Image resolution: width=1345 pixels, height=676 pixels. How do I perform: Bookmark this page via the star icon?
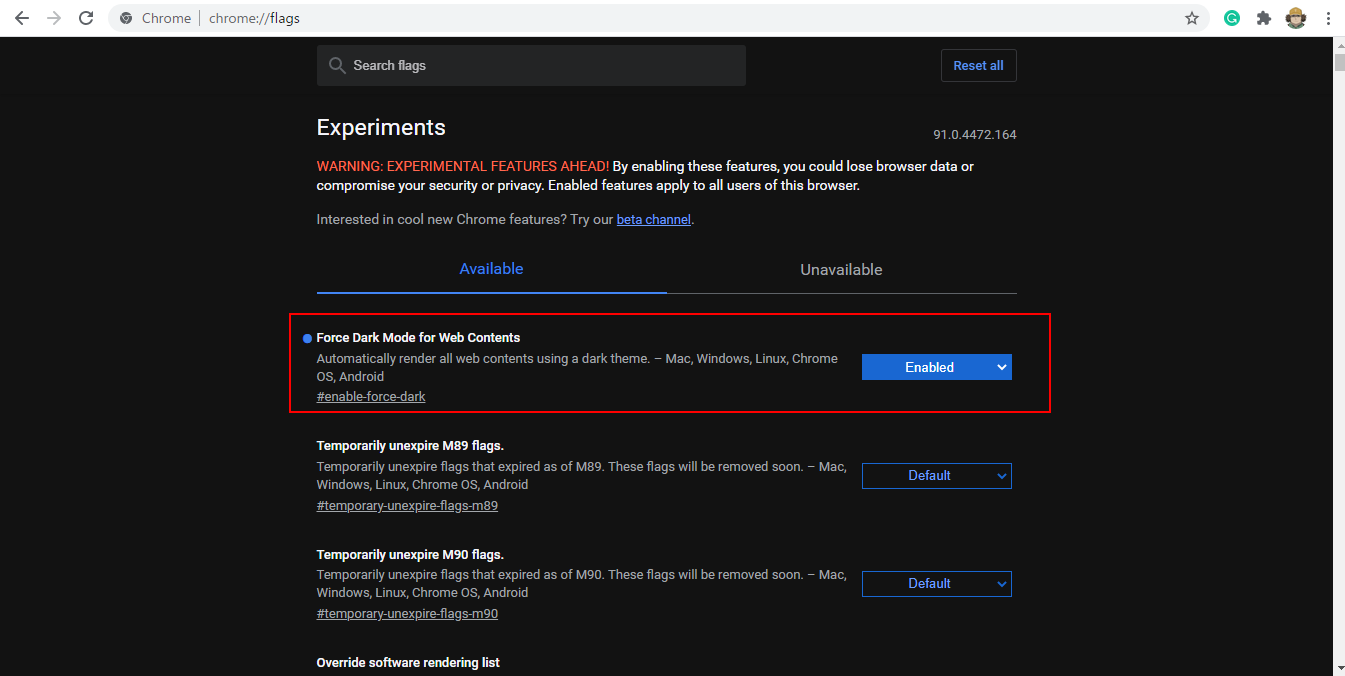tap(1191, 17)
